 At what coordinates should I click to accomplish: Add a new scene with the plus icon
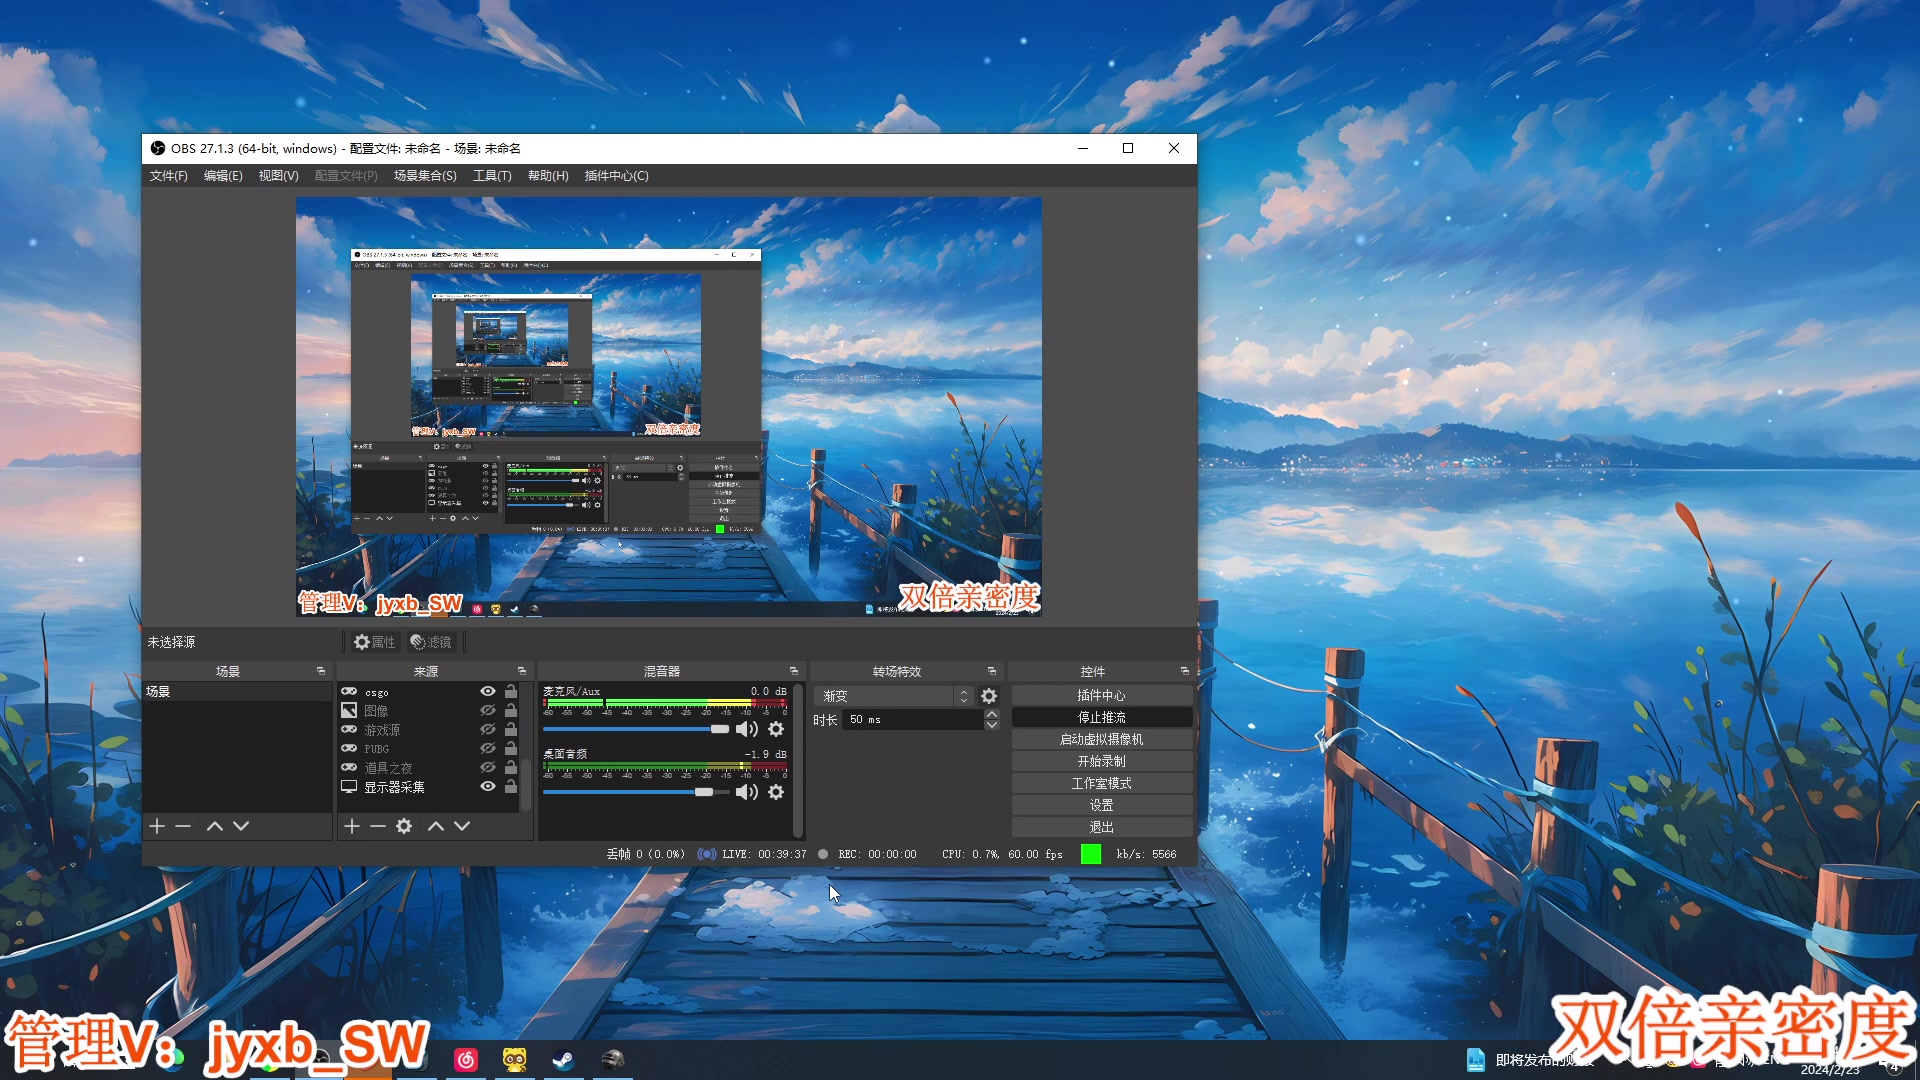157,826
